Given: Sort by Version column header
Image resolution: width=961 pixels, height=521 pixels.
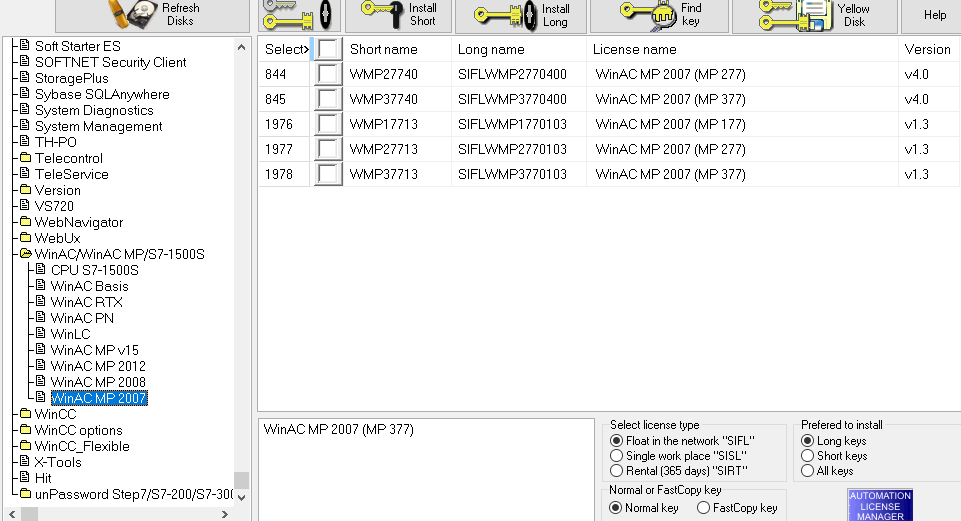Looking at the screenshot, I should point(928,49).
